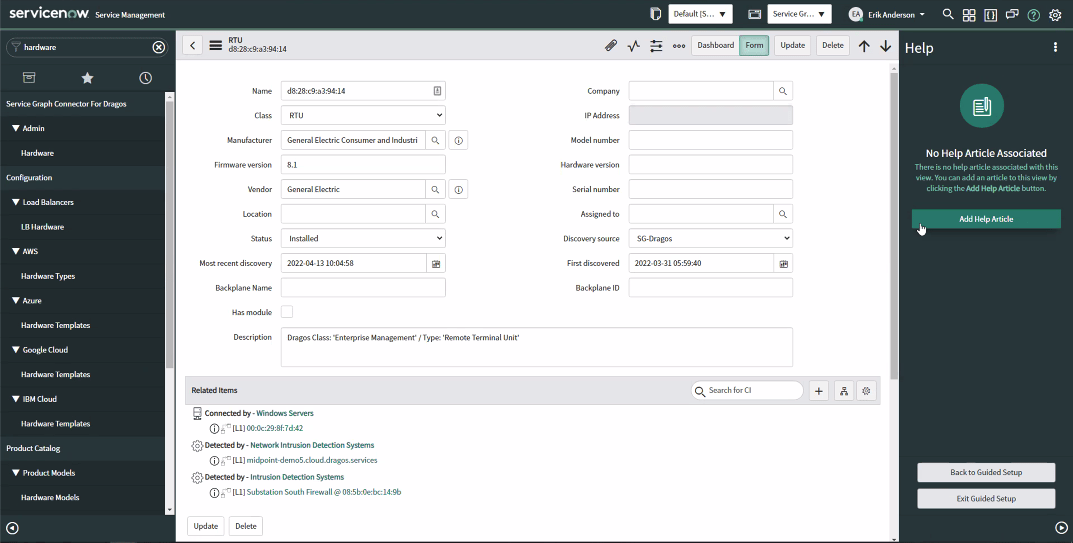
Task: Open LB Hardware module
Action: (42, 227)
